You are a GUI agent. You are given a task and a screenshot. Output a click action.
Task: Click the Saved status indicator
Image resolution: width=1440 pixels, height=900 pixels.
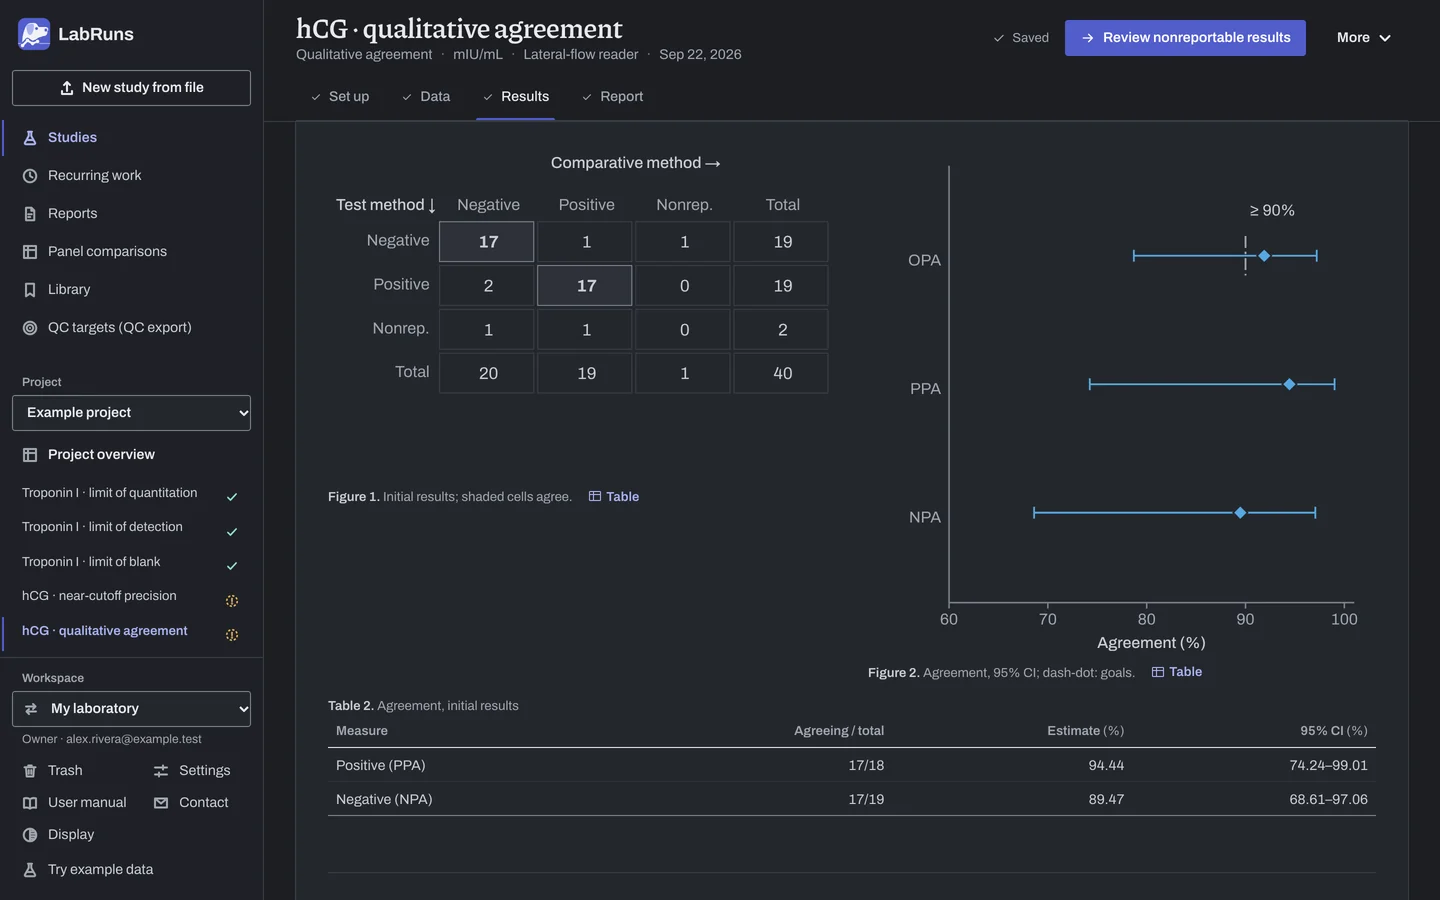point(1021,38)
